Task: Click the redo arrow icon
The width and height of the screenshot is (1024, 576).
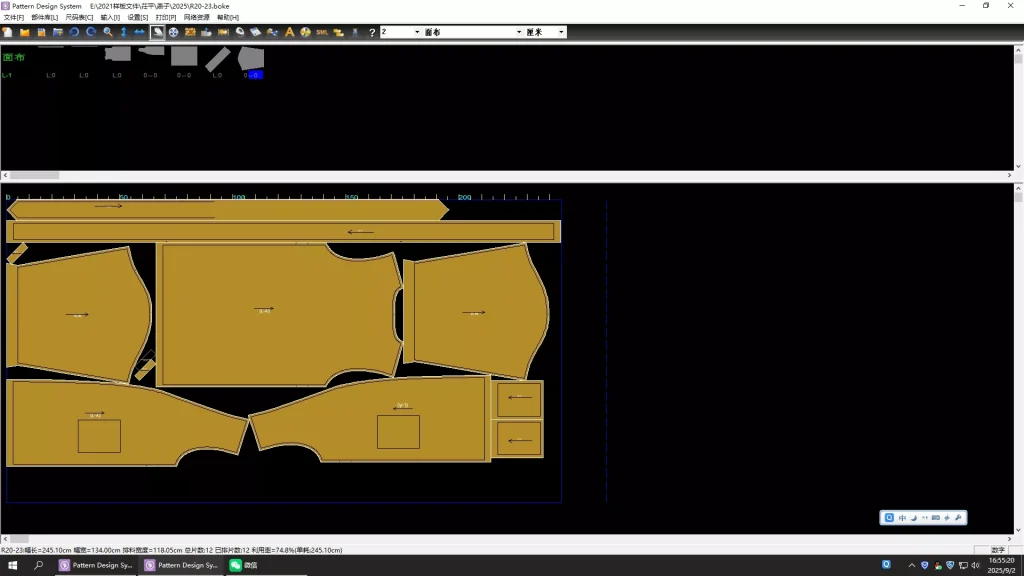Action: (90, 32)
